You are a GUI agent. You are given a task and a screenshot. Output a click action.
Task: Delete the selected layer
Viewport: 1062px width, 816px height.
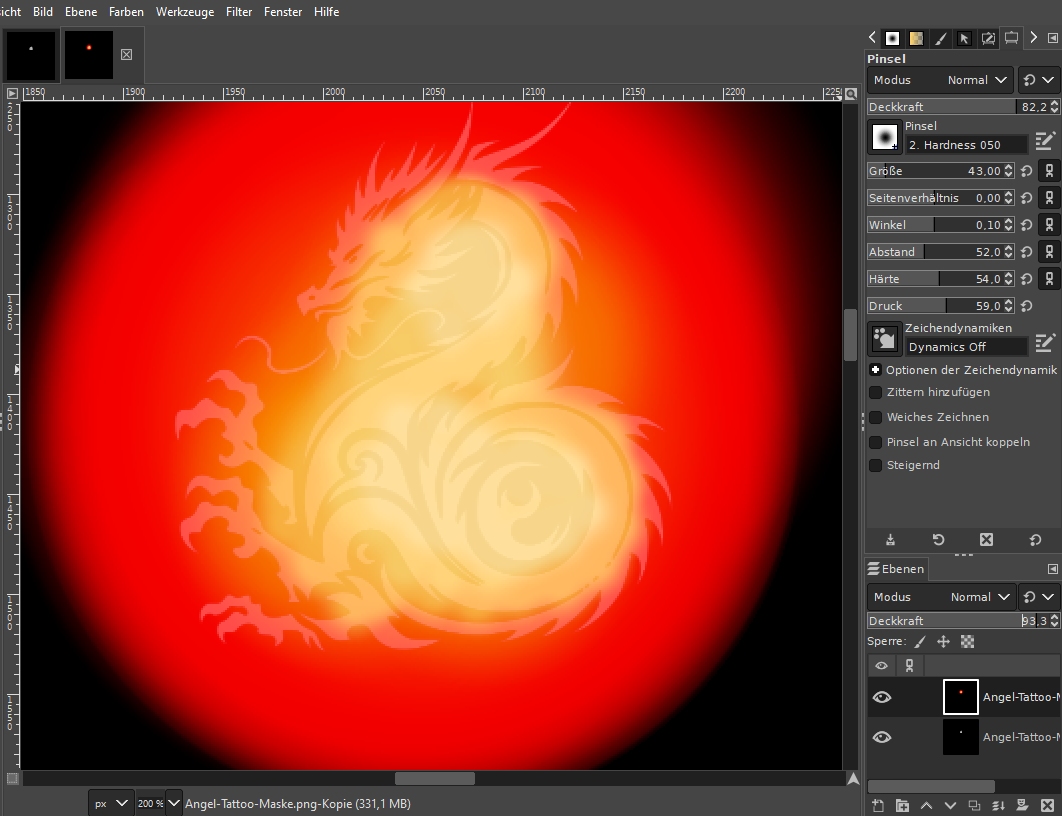pos(1047,806)
